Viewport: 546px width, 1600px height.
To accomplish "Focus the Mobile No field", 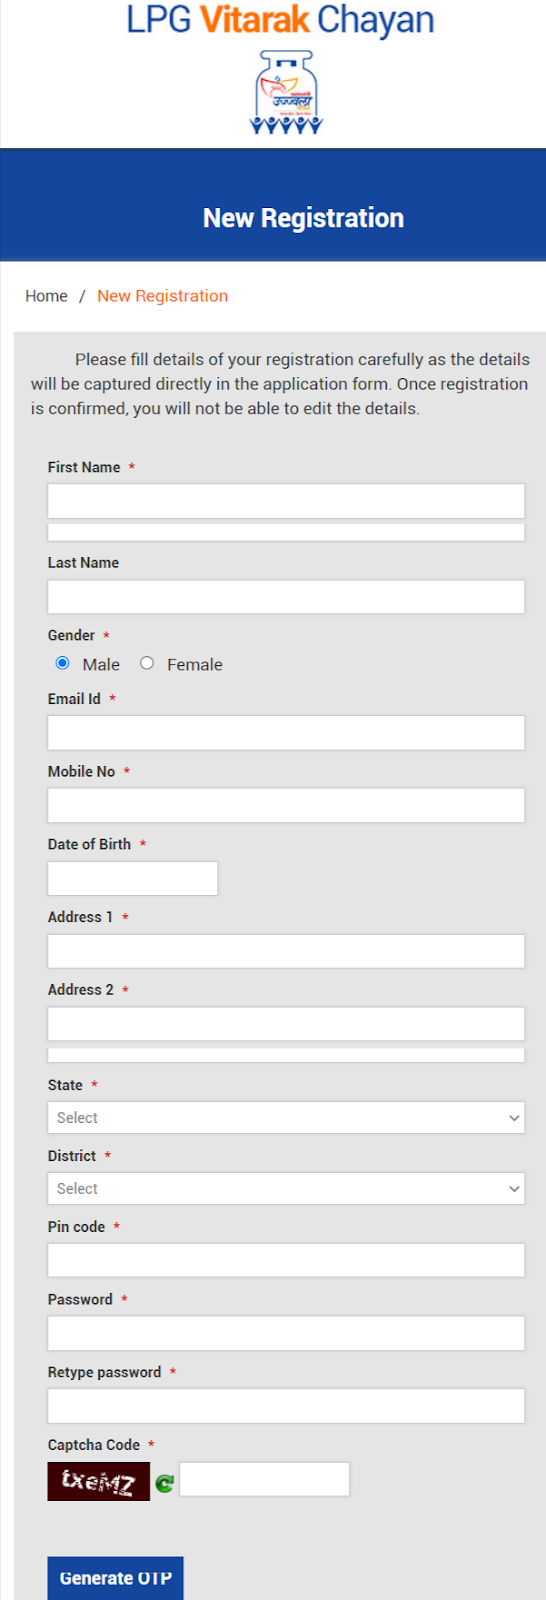I will [x=286, y=805].
